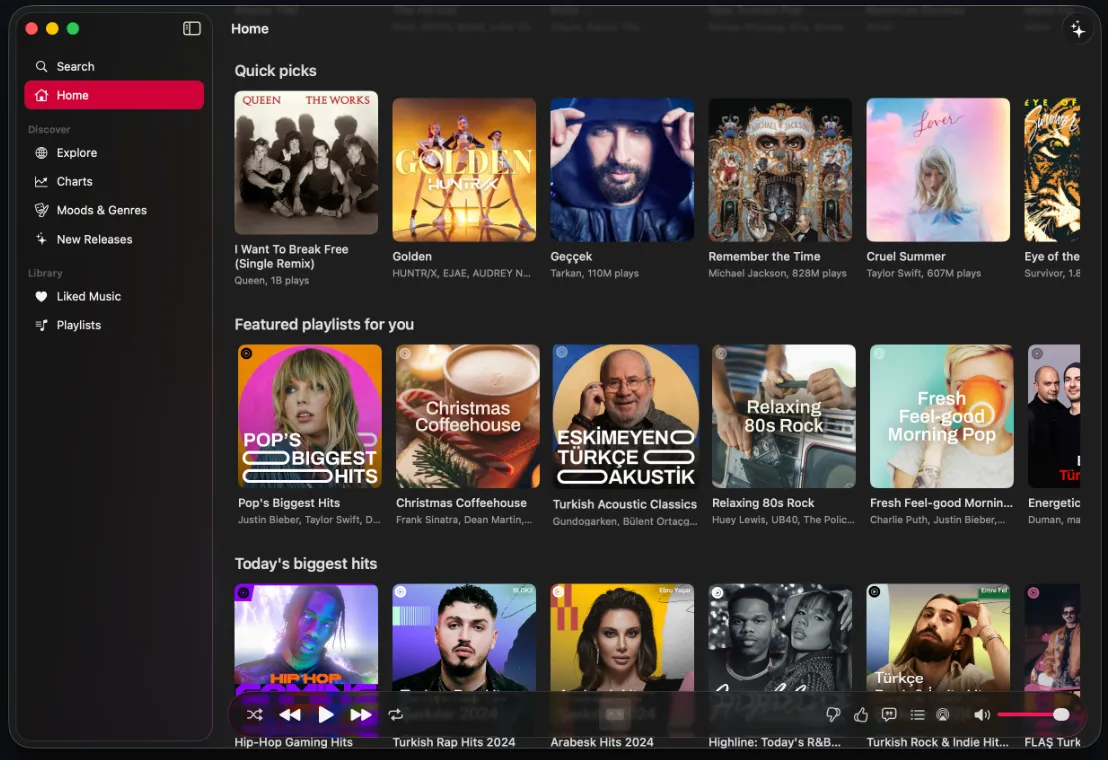Image resolution: width=1108 pixels, height=760 pixels.
Task: Click the Playlists list icon
Action: coord(42,325)
